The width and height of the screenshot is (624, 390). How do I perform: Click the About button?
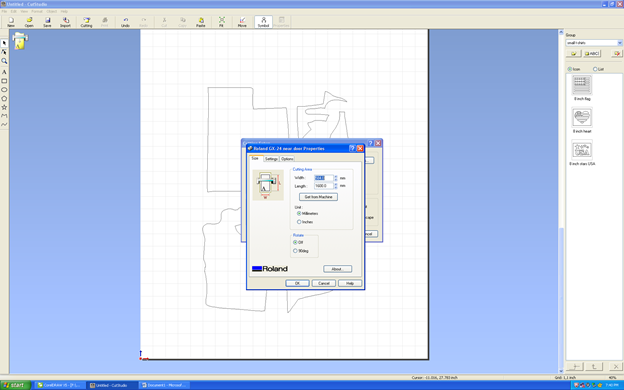[x=337, y=269]
